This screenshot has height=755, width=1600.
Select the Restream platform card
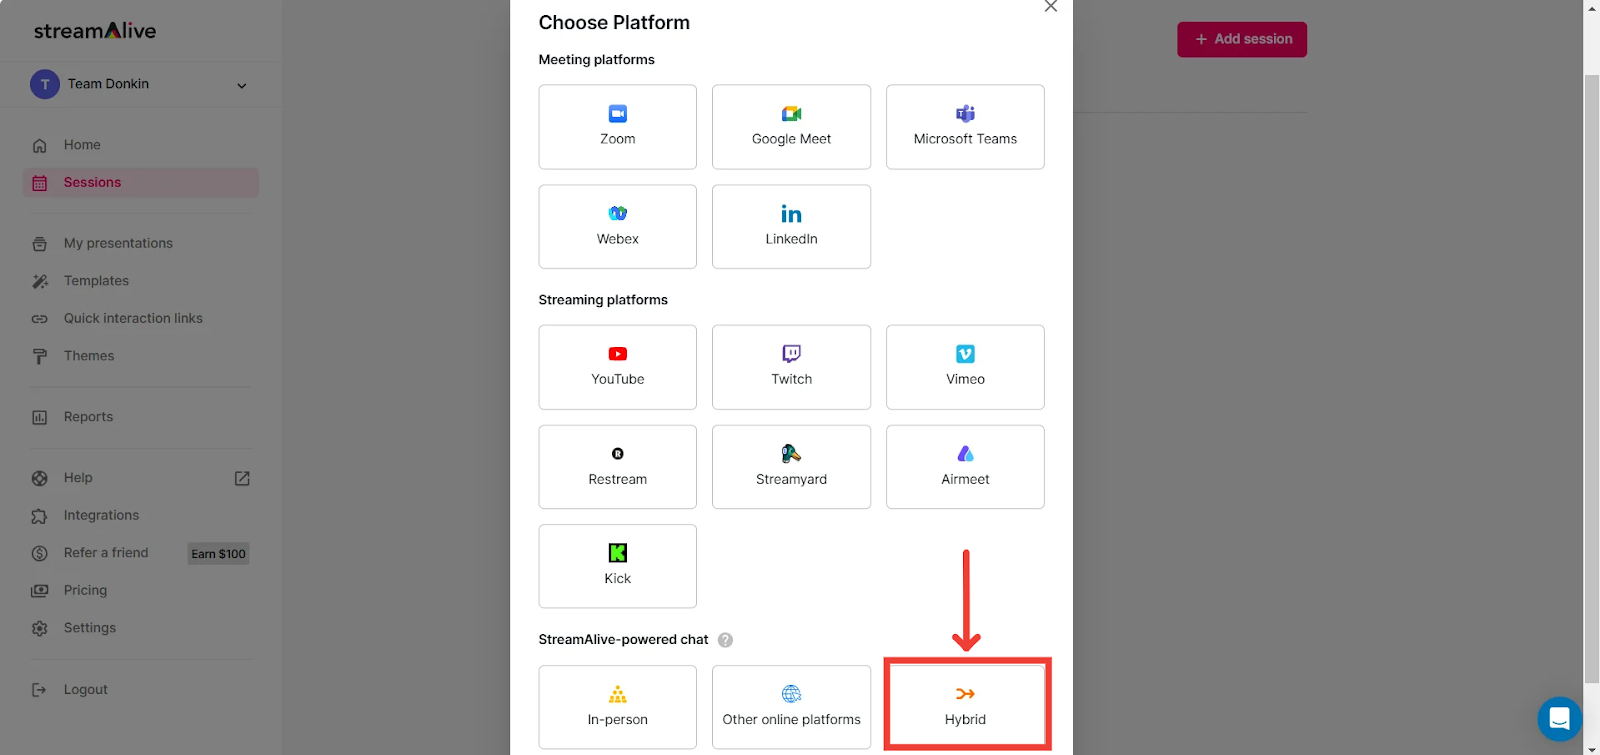[617, 467]
